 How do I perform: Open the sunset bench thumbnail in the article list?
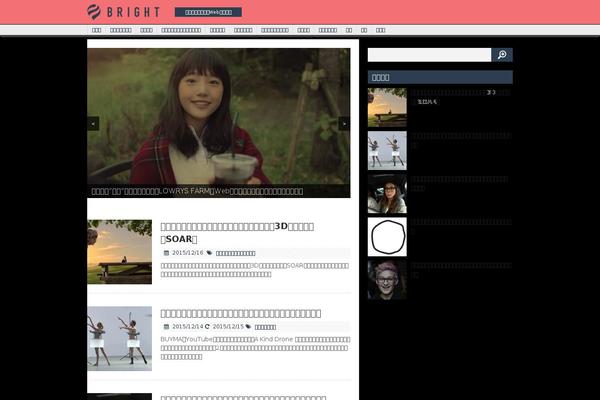(x=119, y=252)
